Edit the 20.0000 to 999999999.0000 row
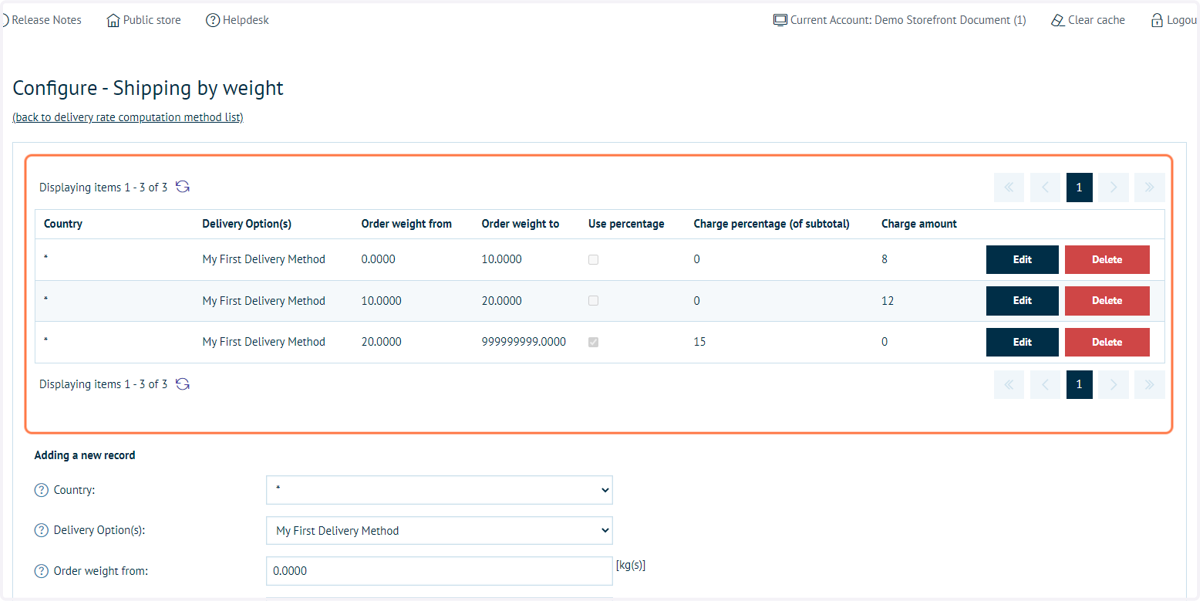Screen dimensions: 1200x601 (1022, 341)
